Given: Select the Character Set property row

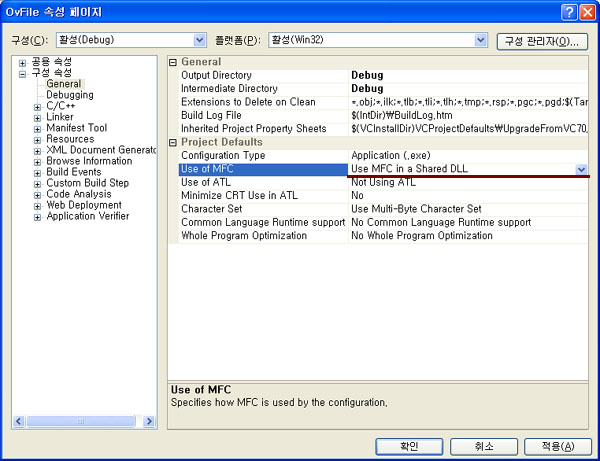Looking at the screenshot, I should tap(262, 209).
